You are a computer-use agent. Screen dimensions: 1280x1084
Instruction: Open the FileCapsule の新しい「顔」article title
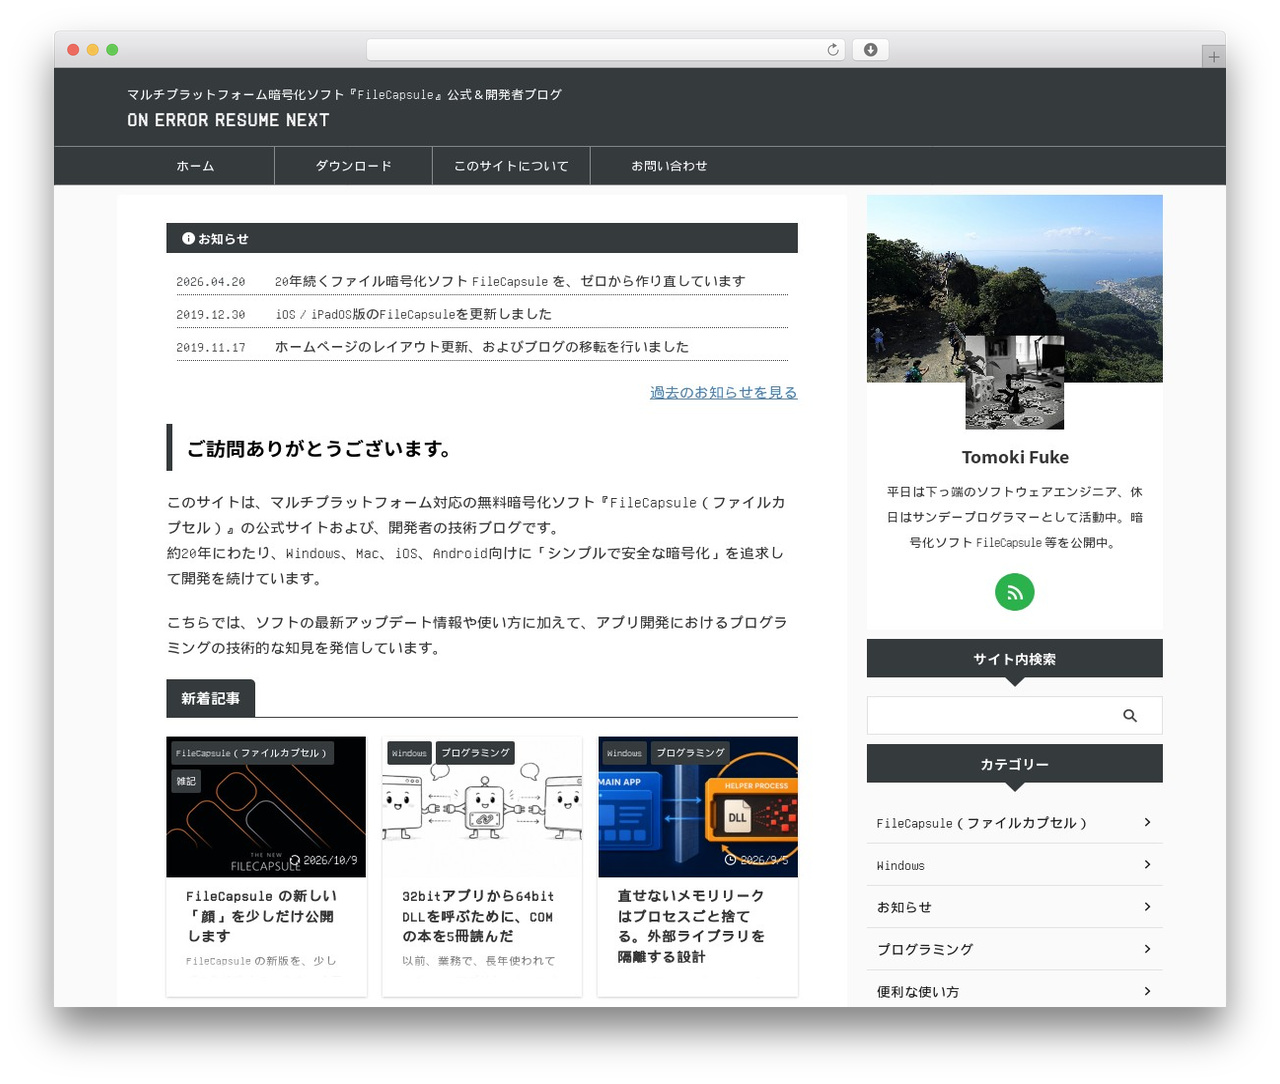click(x=261, y=916)
